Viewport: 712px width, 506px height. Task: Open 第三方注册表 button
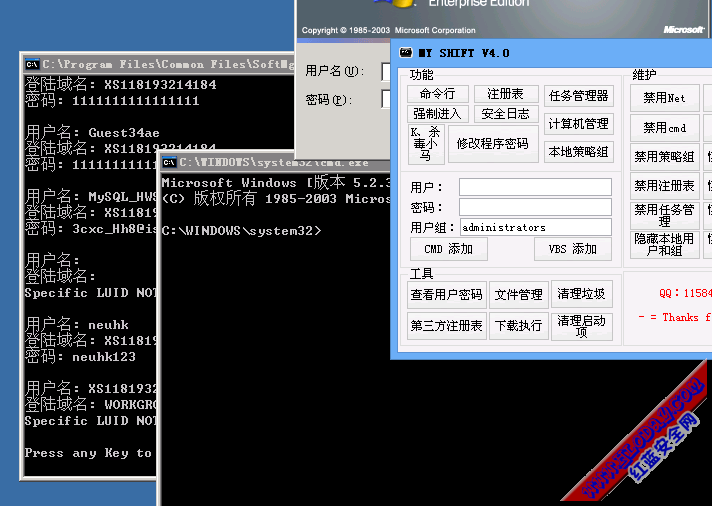pos(447,326)
